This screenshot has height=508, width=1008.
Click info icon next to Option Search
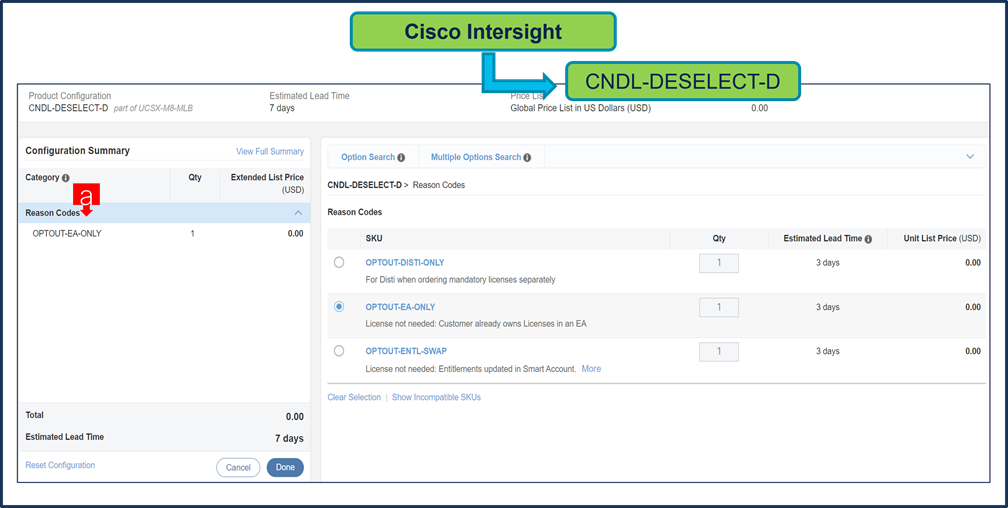pyautogui.click(x=401, y=158)
